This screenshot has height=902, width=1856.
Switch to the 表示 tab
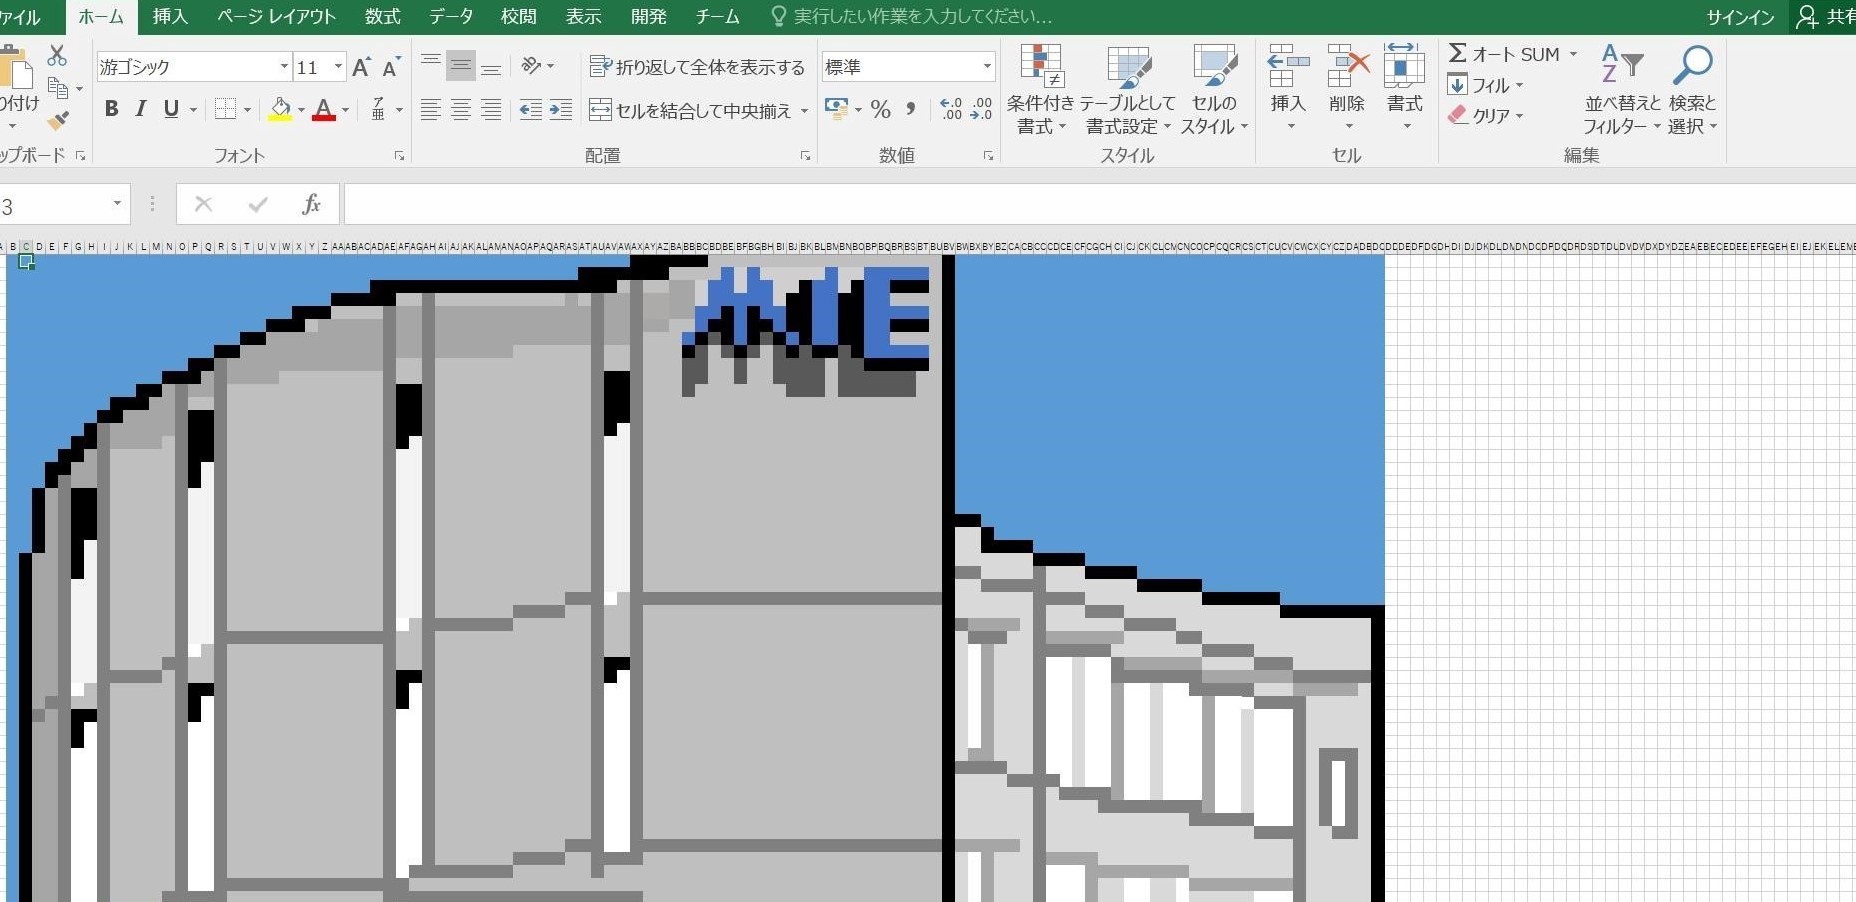pos(583,17)
